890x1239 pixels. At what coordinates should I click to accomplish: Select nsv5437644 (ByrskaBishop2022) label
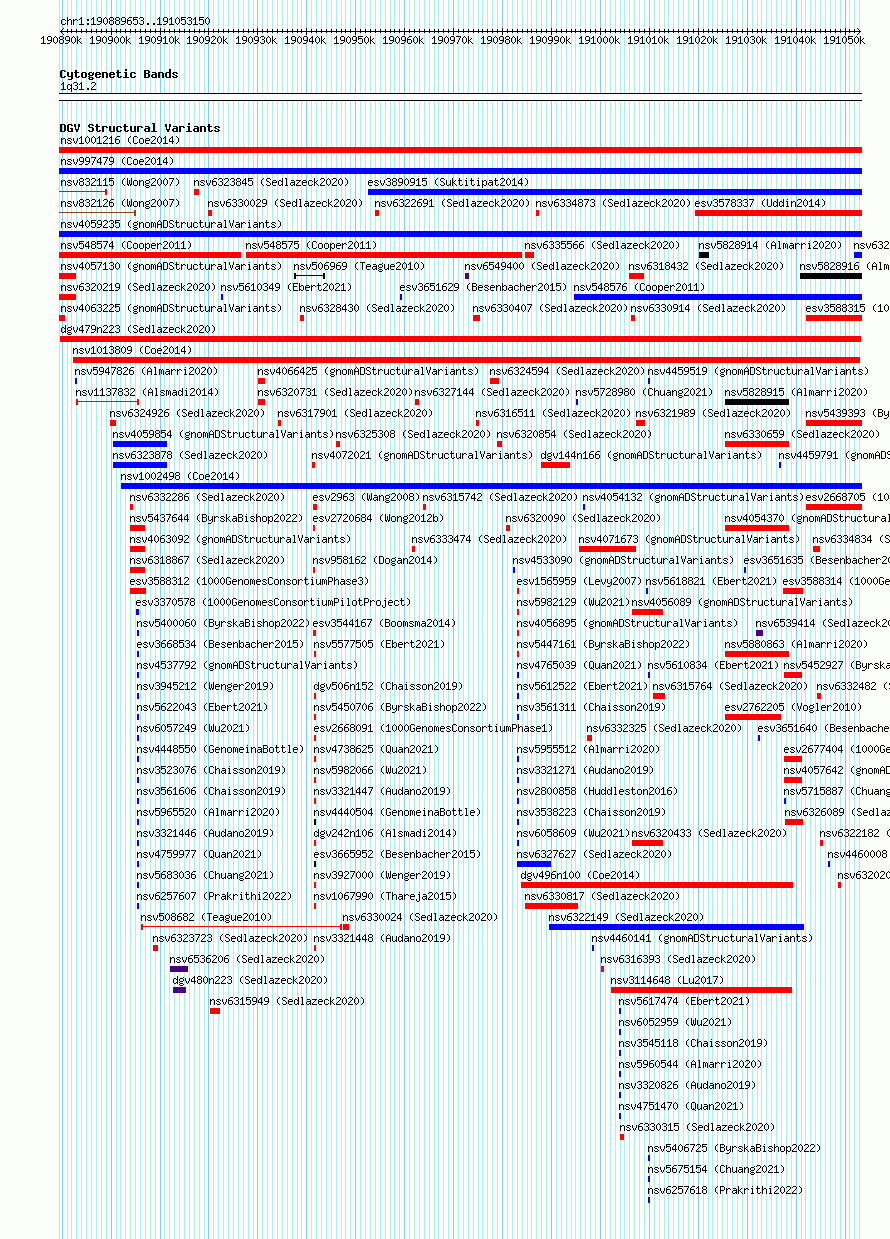point(216,518)
